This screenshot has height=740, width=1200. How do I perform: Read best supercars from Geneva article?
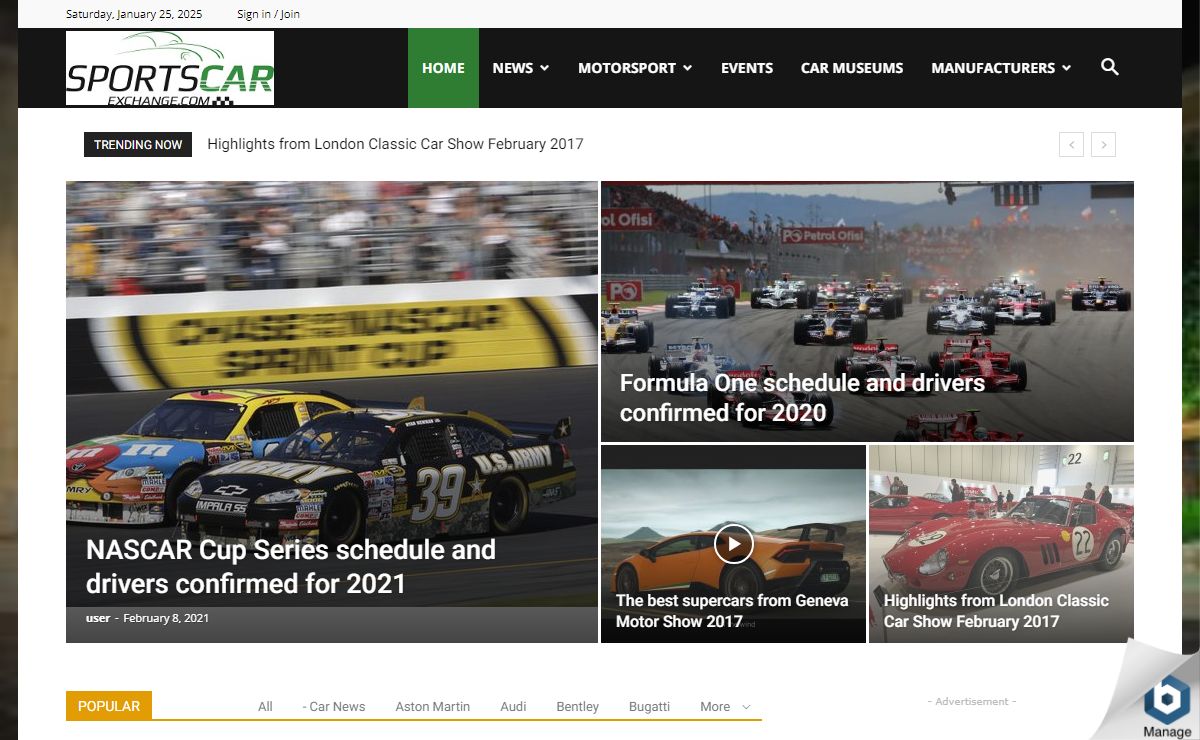[732, 611]
